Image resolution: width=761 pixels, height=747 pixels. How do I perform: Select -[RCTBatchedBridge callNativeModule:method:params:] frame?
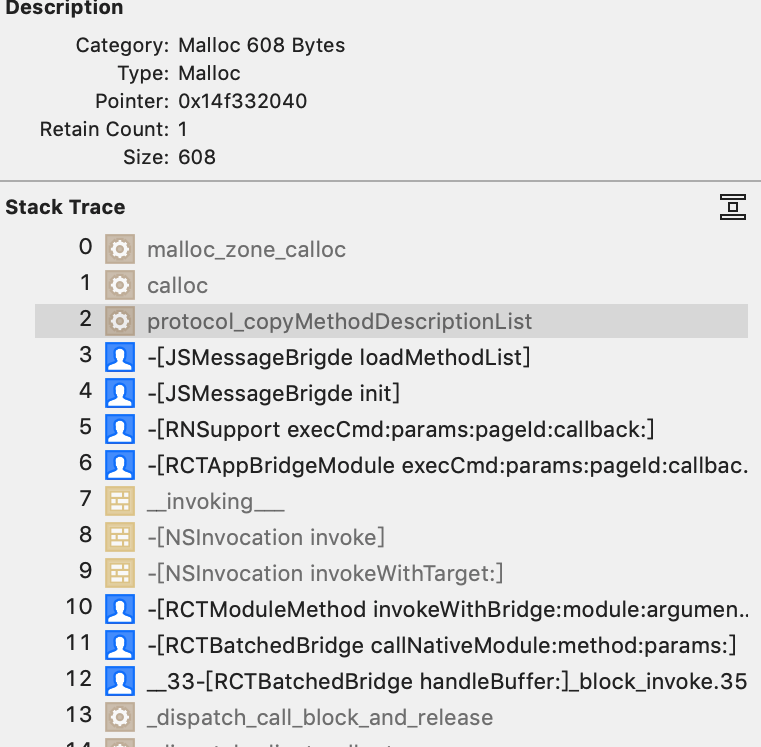tap(391, 645)
